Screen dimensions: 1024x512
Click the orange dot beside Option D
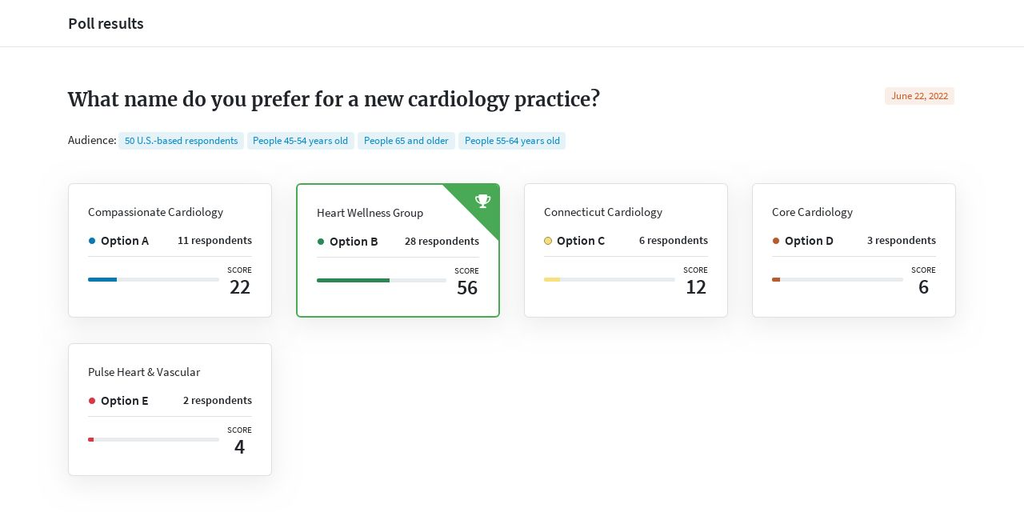(x=776, y=240)
